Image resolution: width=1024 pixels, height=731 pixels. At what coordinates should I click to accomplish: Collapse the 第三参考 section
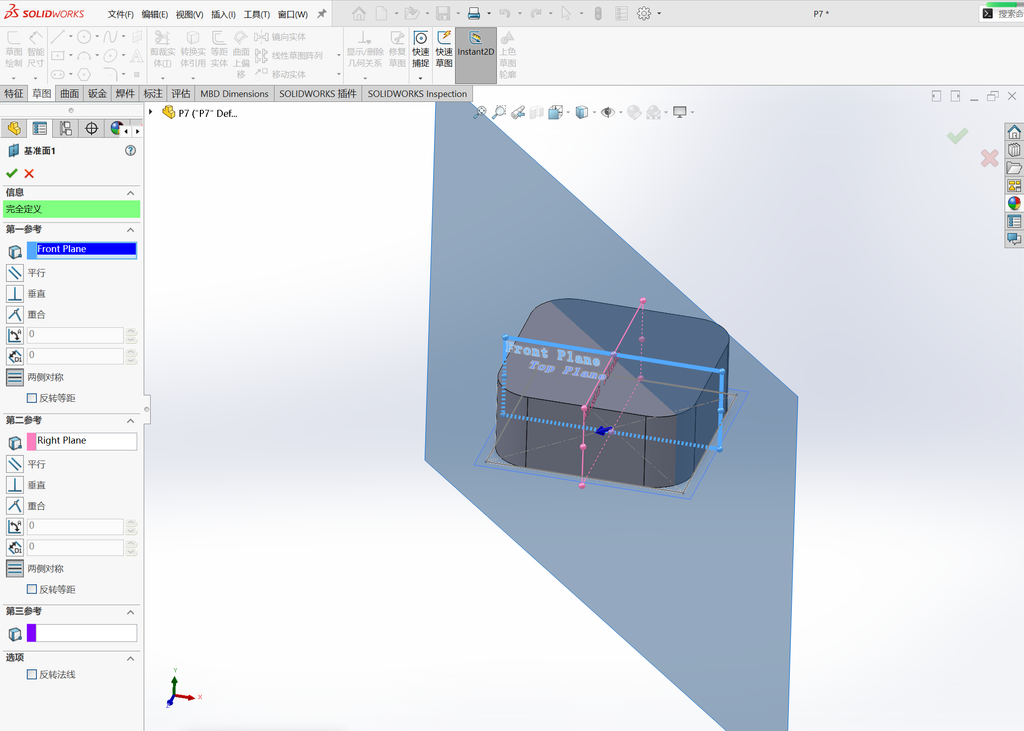[x=131, y=612]
